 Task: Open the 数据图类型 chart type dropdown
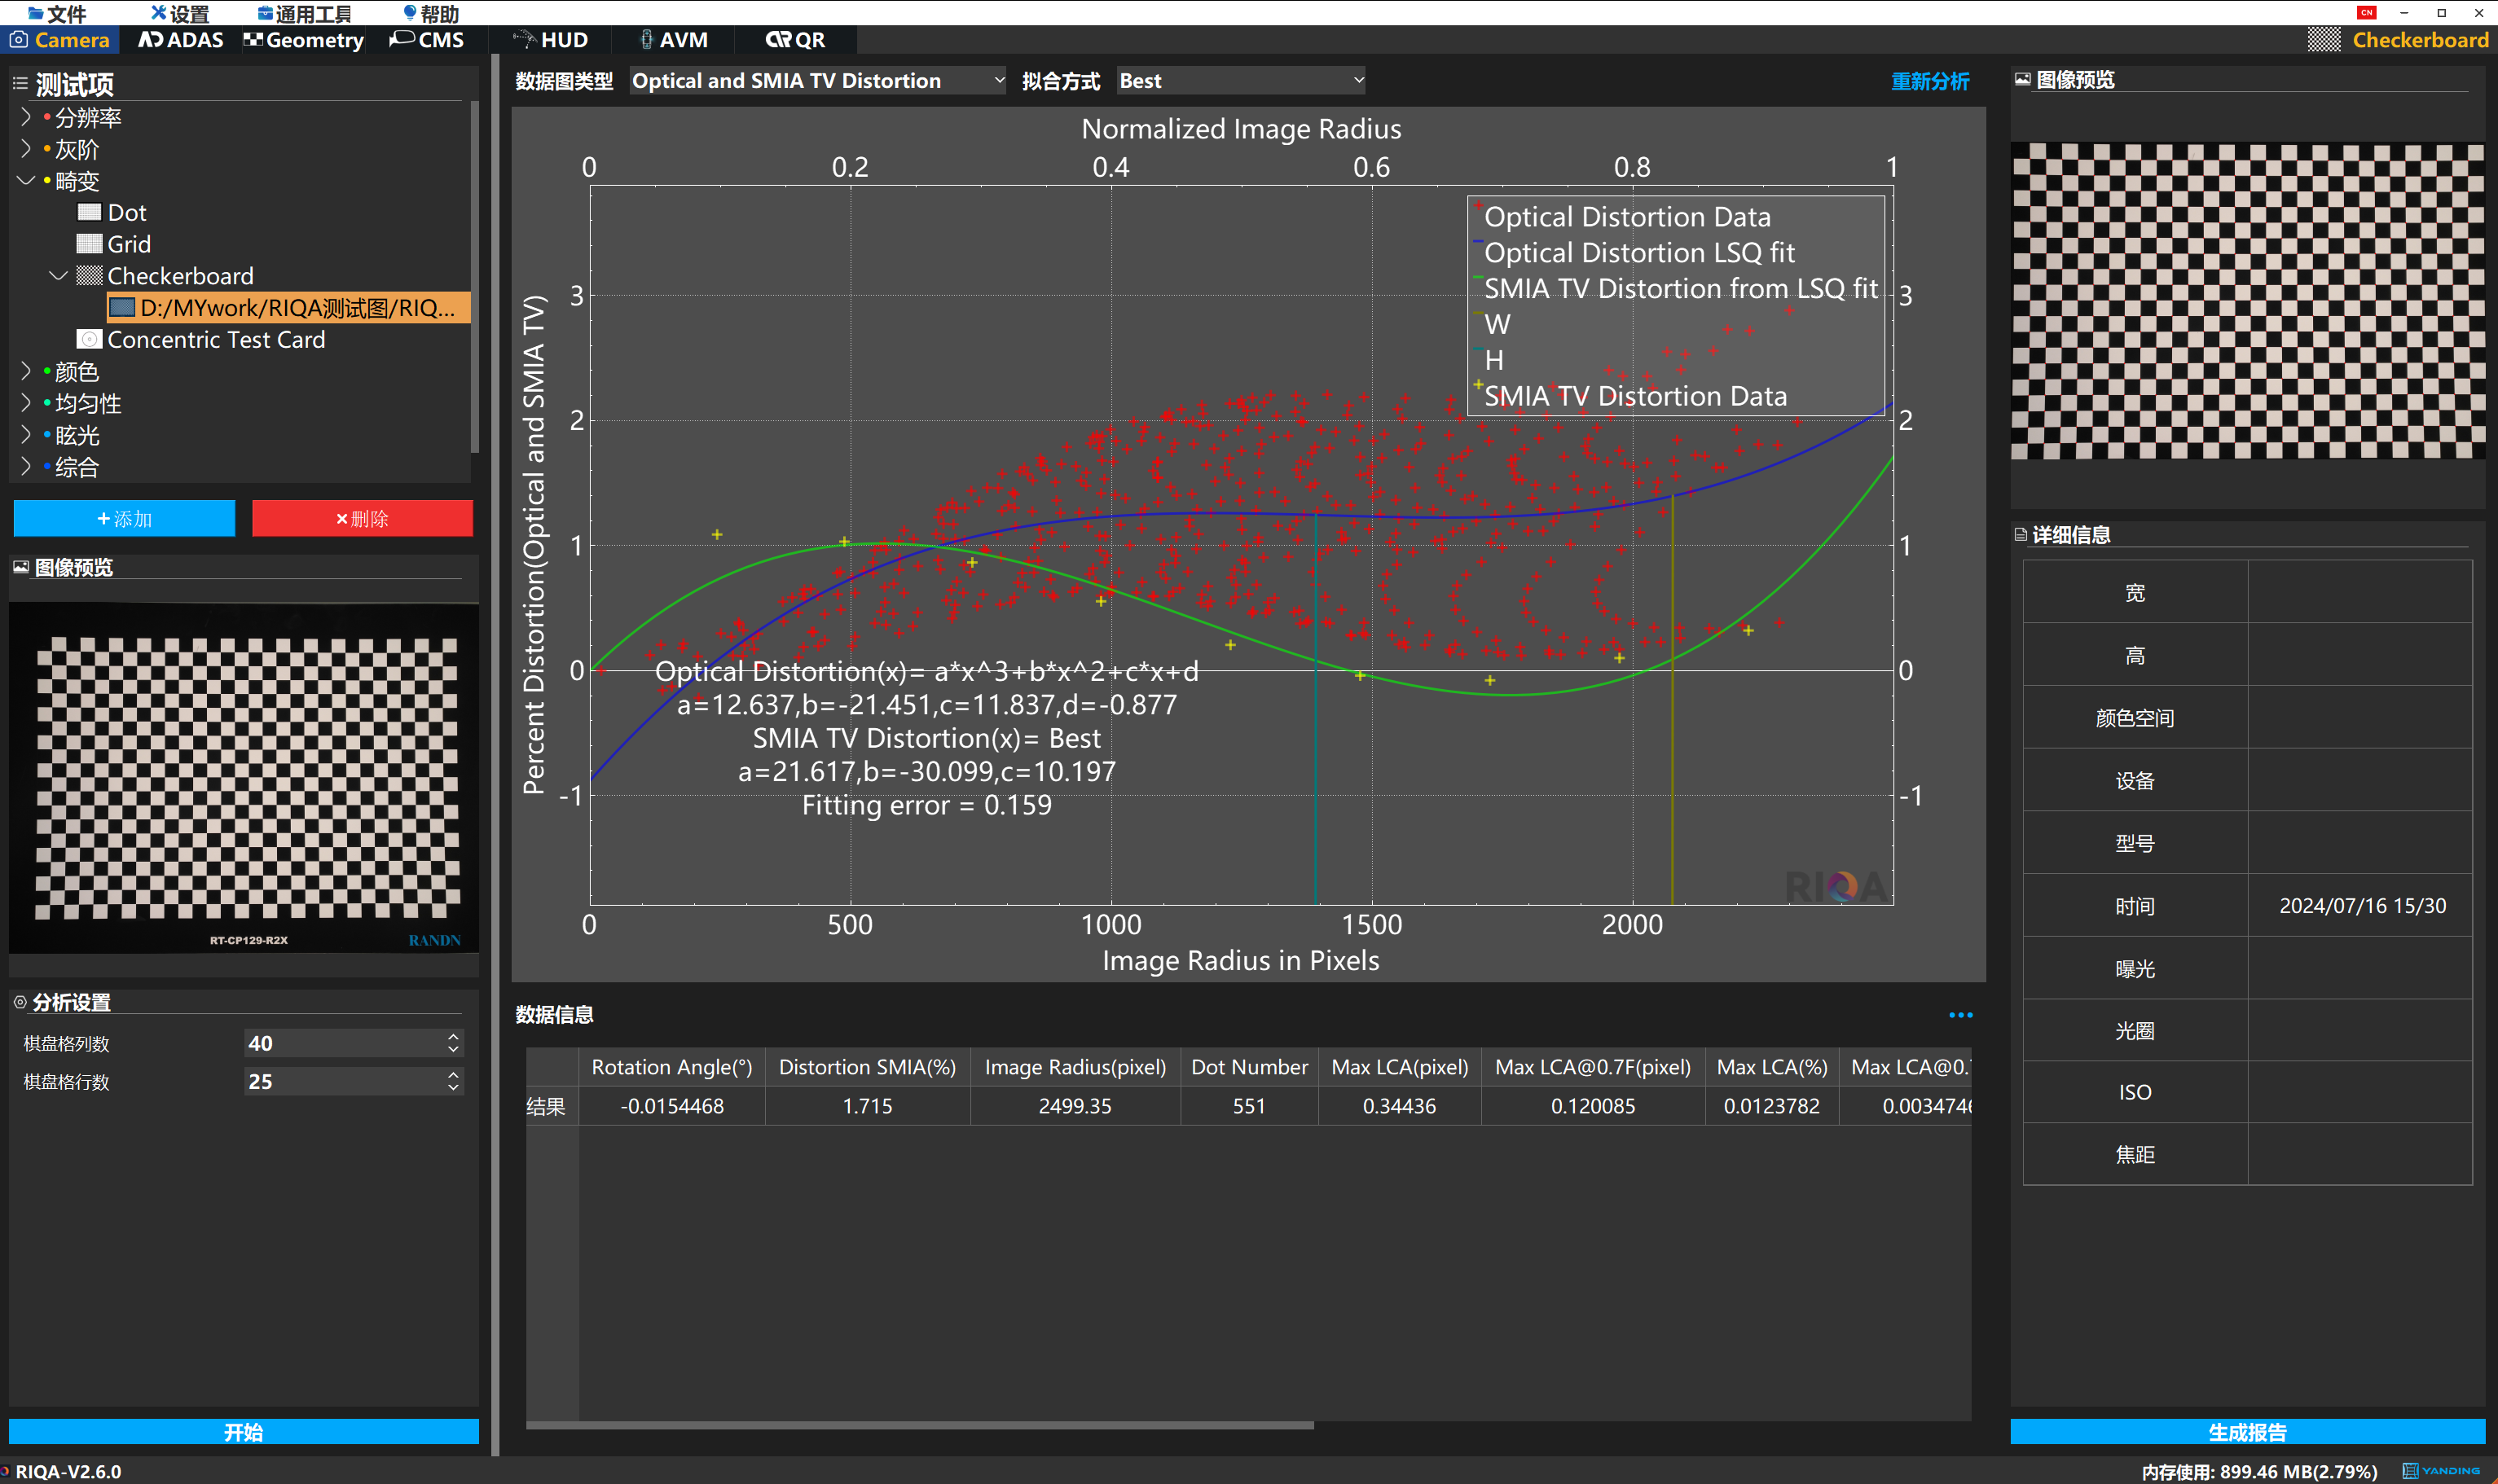click(817, 81)
